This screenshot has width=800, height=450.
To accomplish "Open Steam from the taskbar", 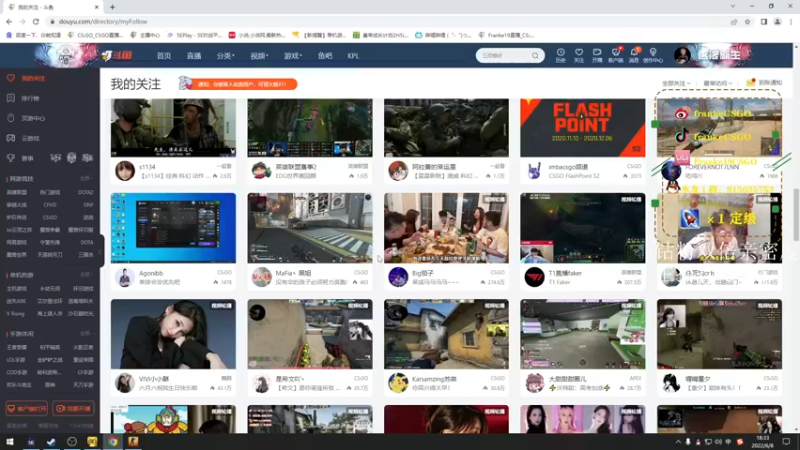I will [51, 442].
